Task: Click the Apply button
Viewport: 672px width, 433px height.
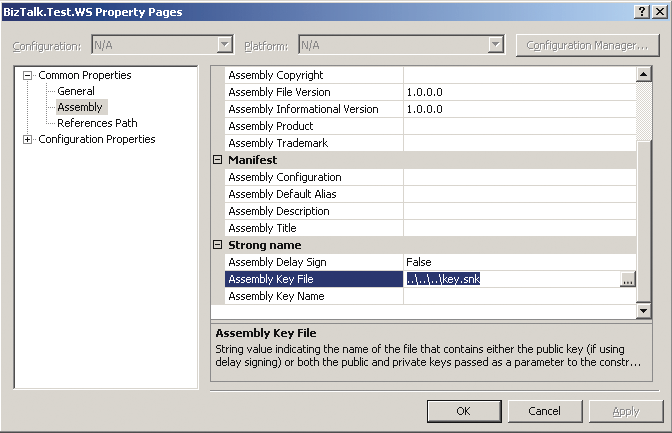Action: pos(626,411)
